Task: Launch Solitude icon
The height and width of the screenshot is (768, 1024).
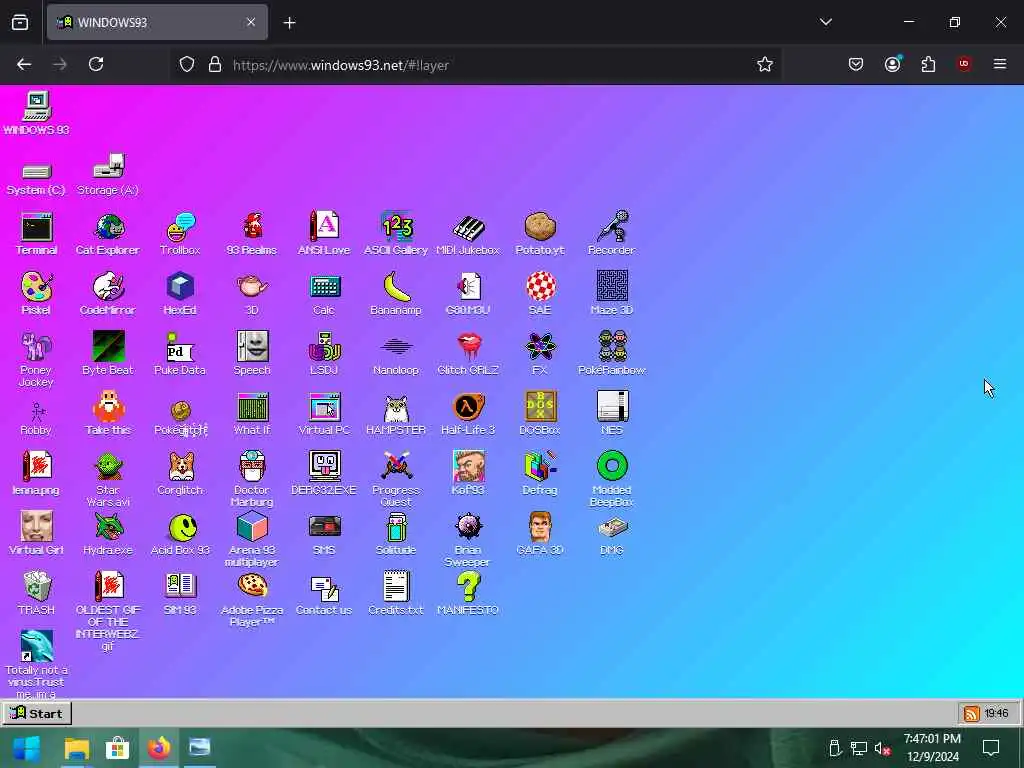Action: 396,527
